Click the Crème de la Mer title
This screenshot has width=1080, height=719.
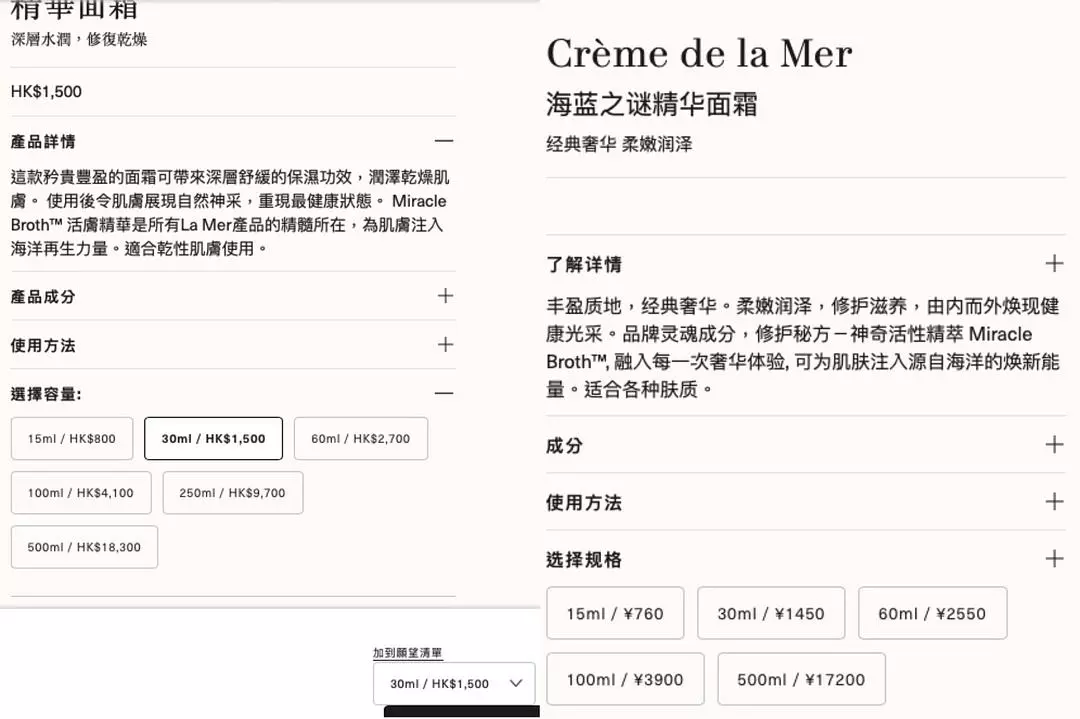click(699, 53)
